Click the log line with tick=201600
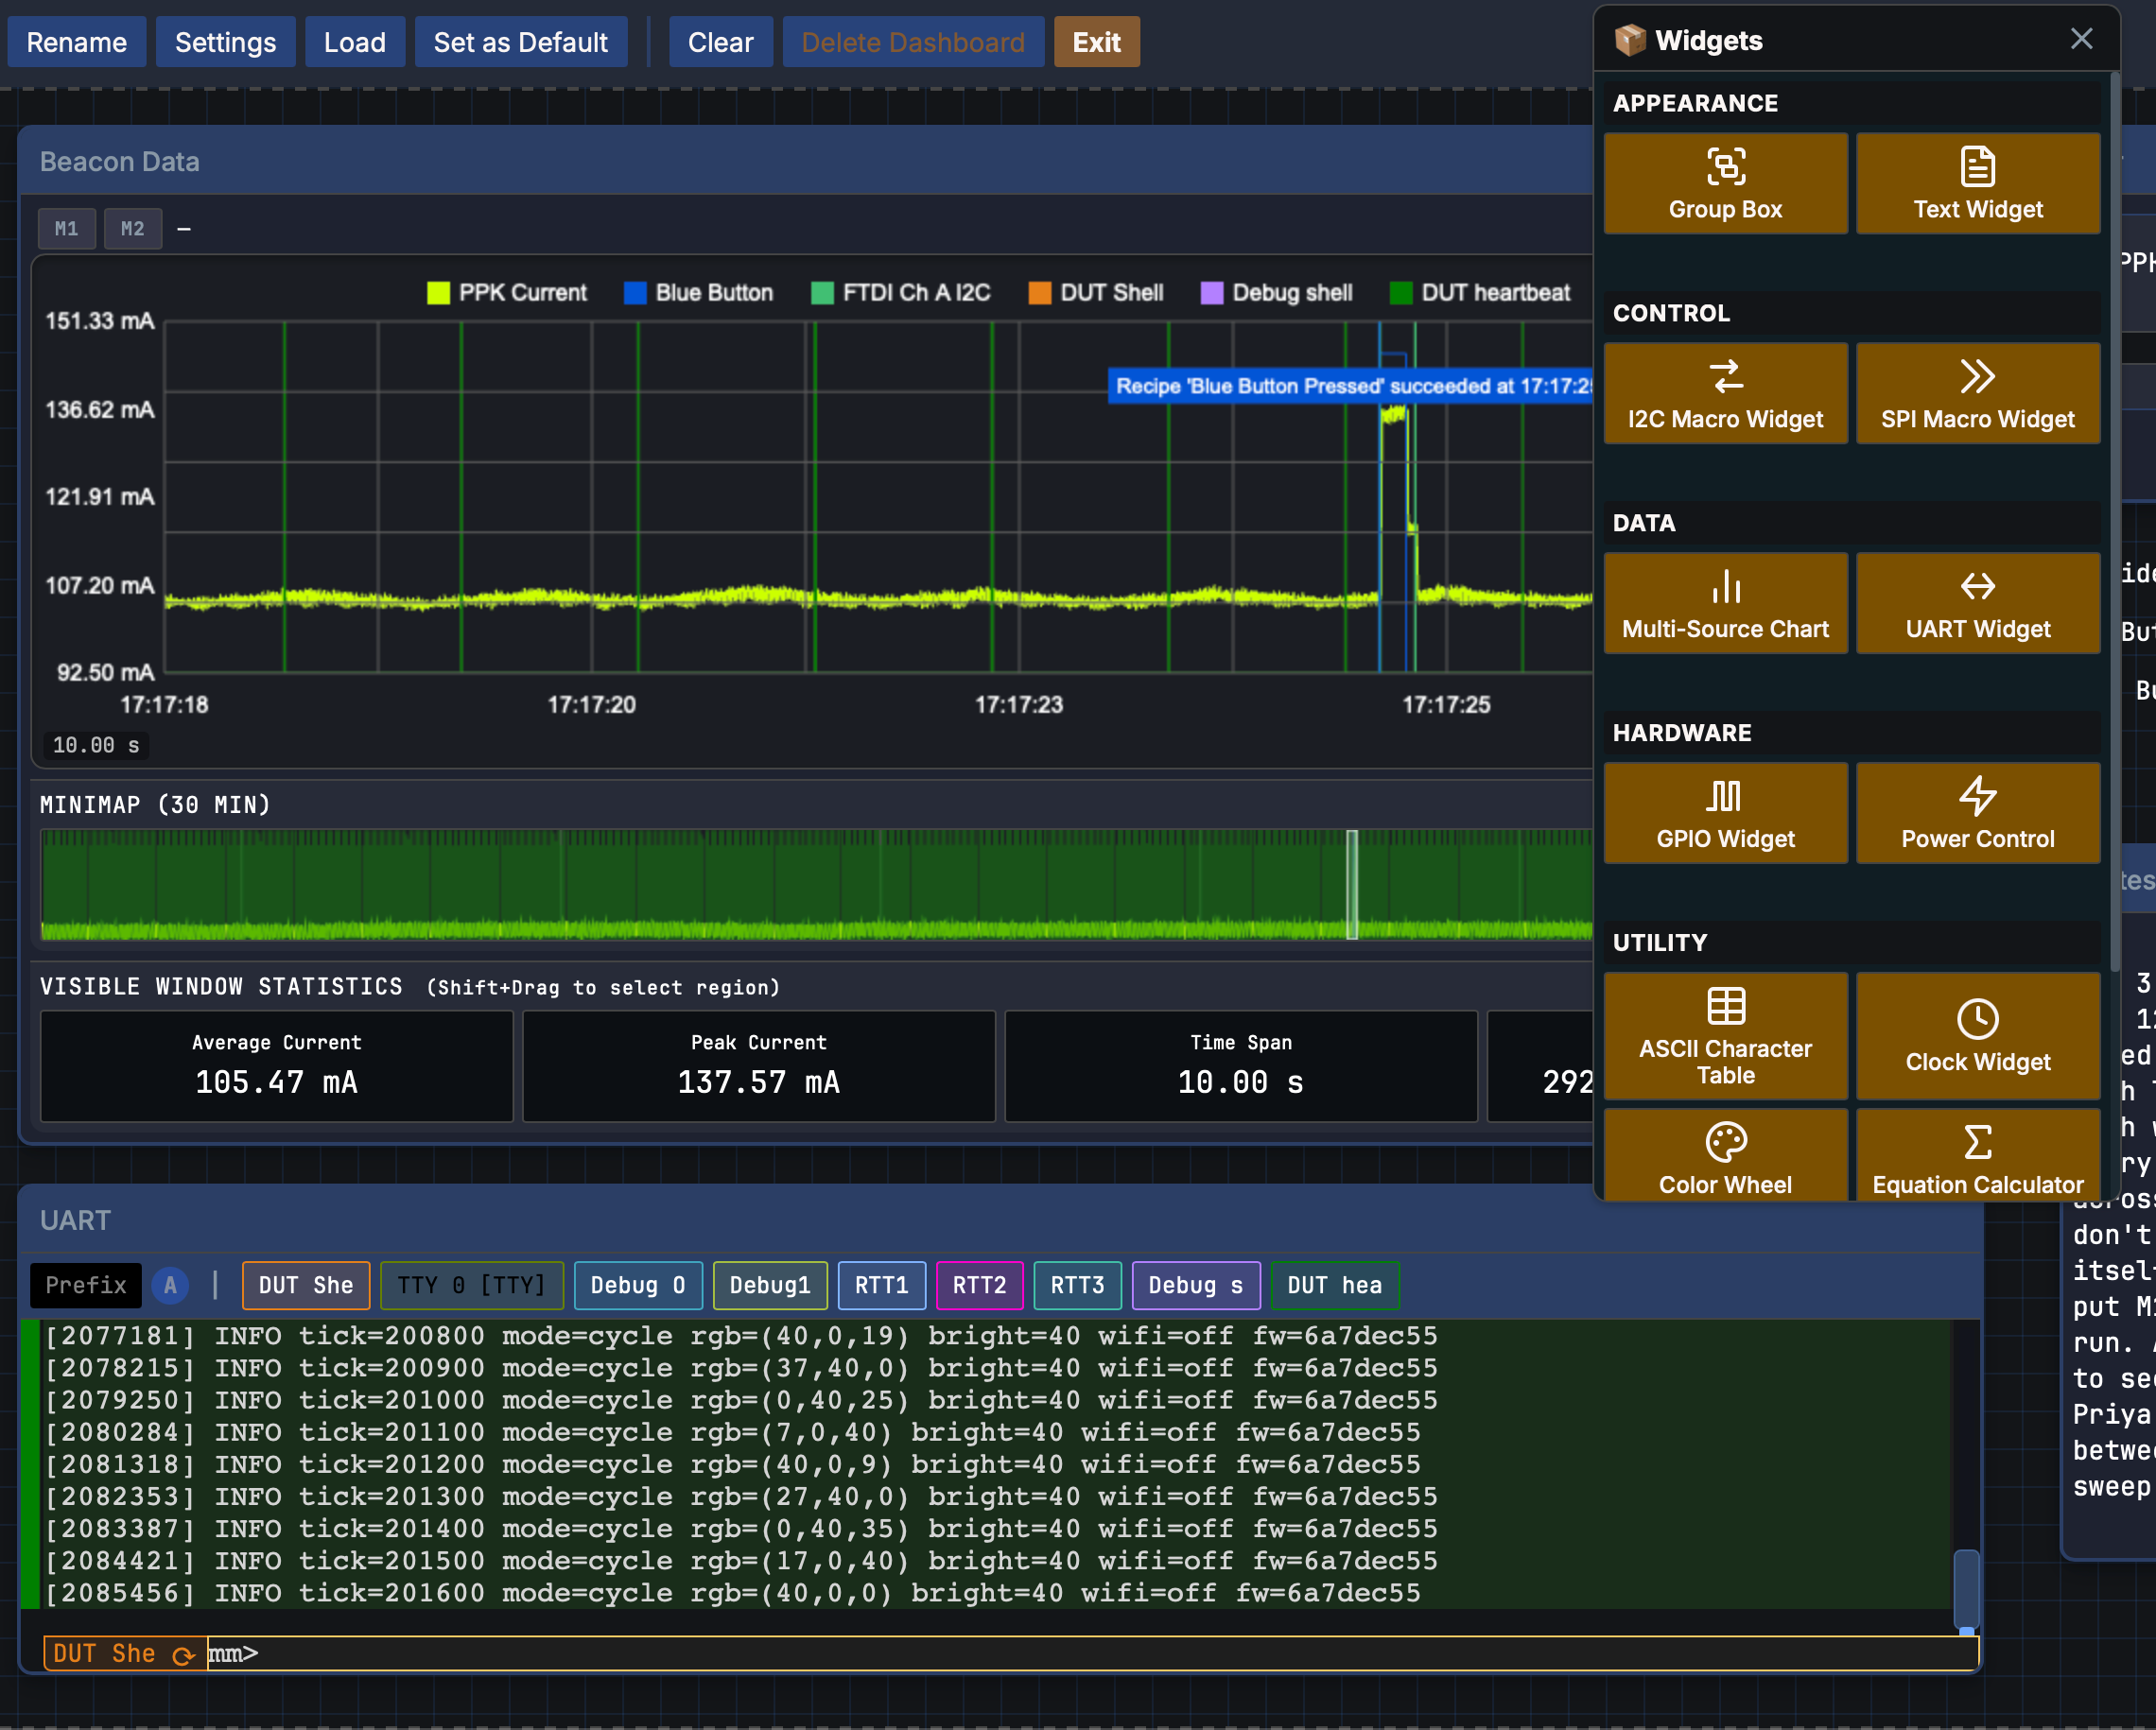2156x1730 pixels. click(x=732, y=1593)
